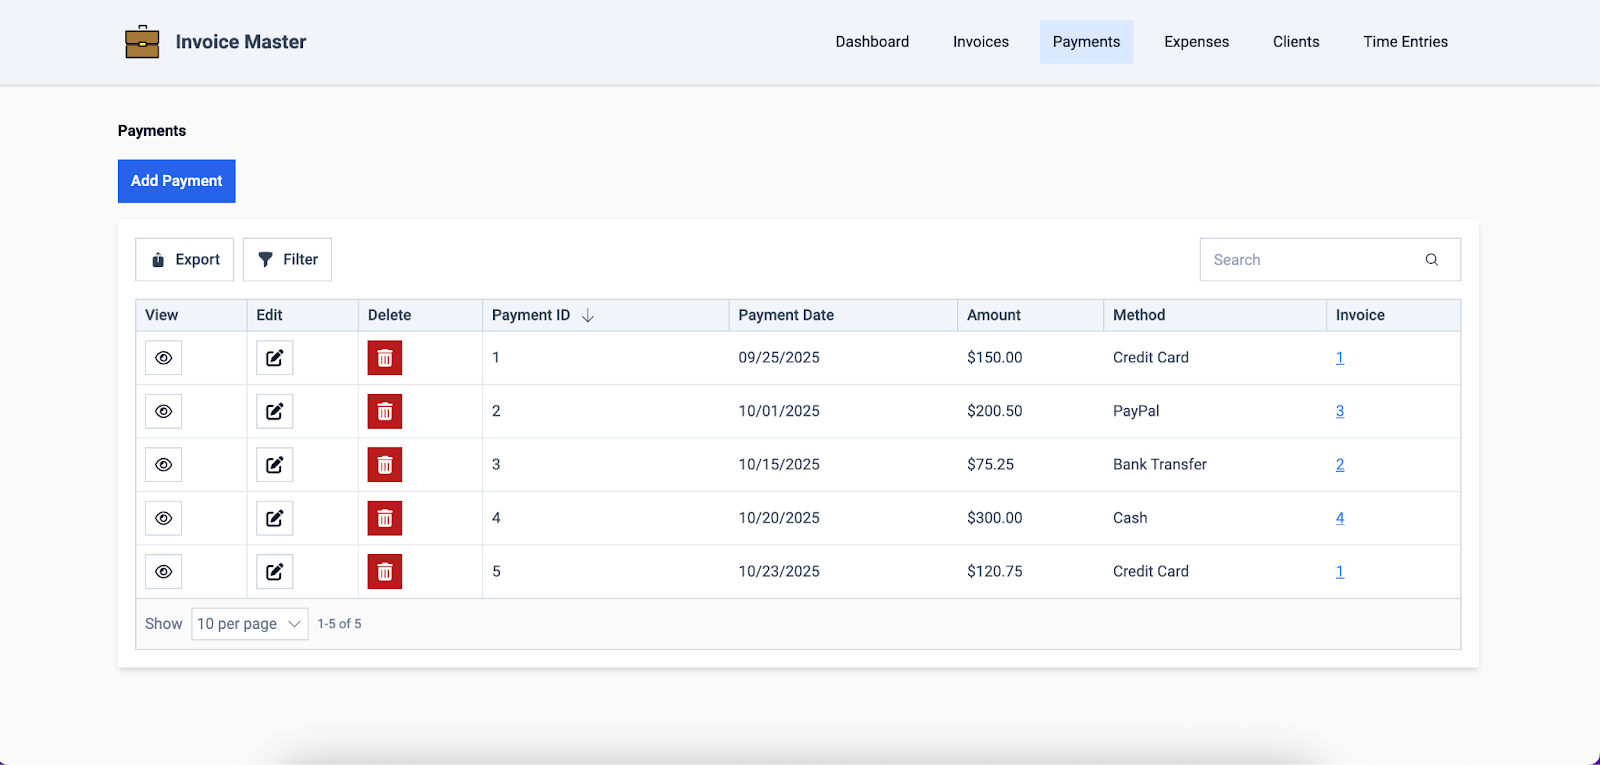Delete payment 5 dated 10/23/2025

pyautogui.click(x=384, y=572)
